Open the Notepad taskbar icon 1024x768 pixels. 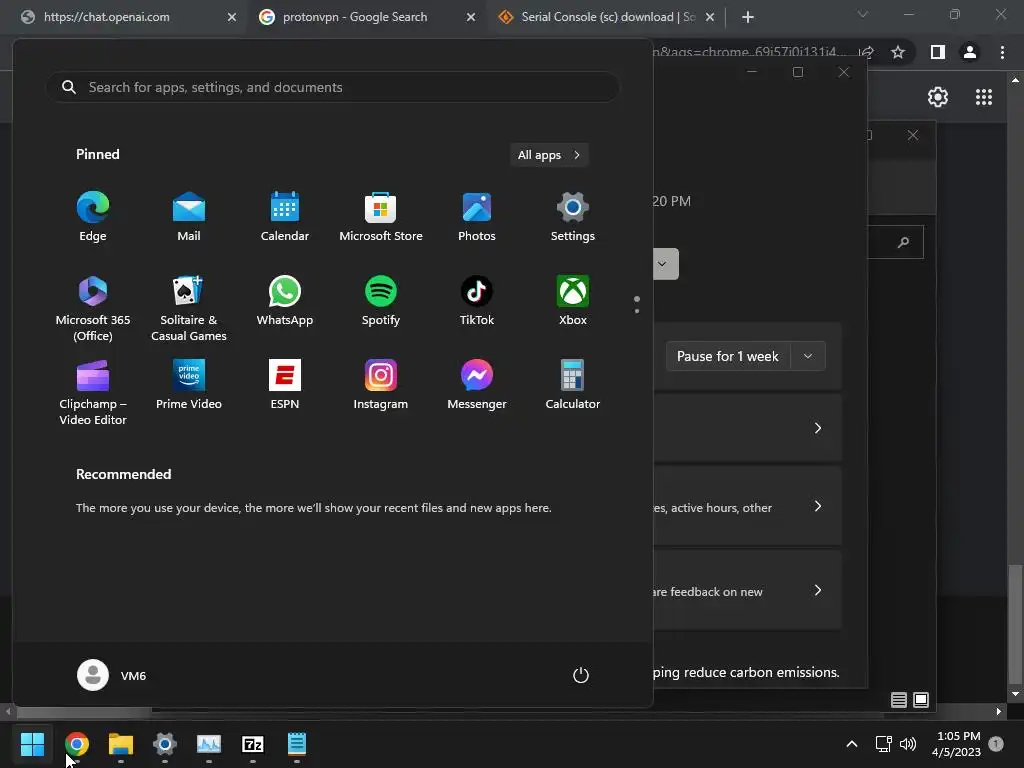296,744
